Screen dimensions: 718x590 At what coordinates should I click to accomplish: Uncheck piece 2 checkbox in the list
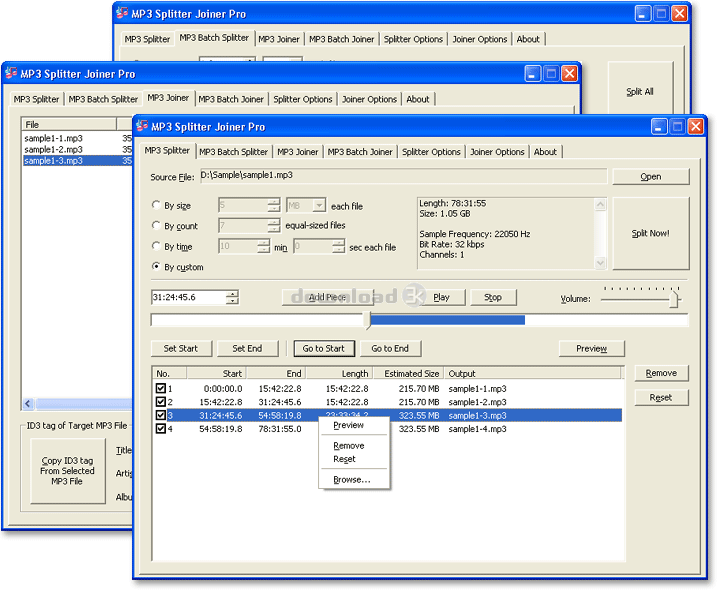pyautogui.click(x=160, y=402)
